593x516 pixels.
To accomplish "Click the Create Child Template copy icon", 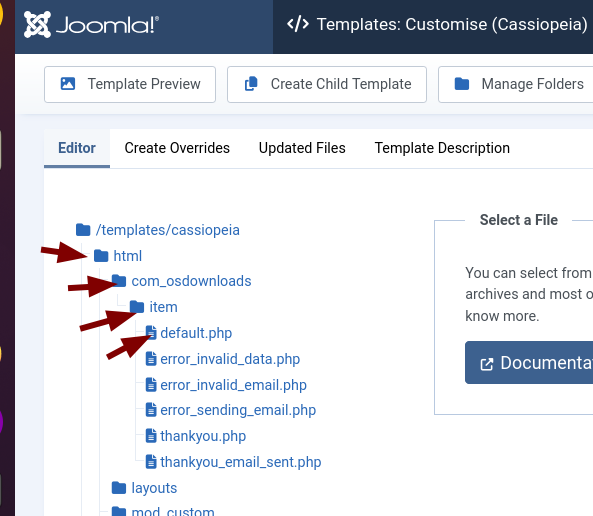I will [251, 84].
